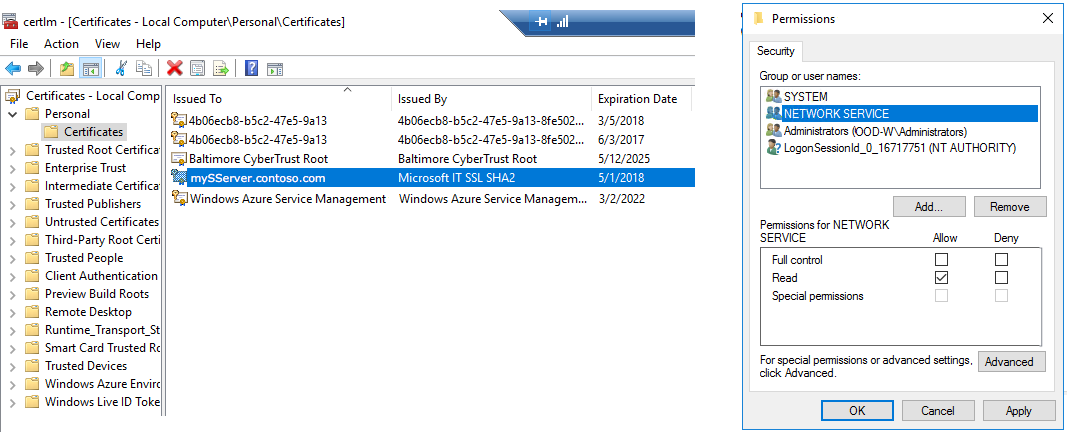Click the blue Help question mark icon
The height and width of the screenshot is (432, 1067).
[x=252, y=68]
